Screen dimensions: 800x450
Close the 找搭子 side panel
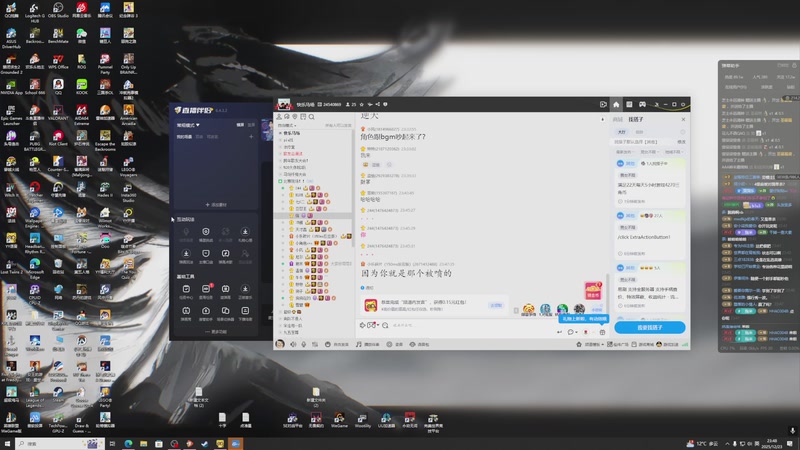[x=683, y=119]
